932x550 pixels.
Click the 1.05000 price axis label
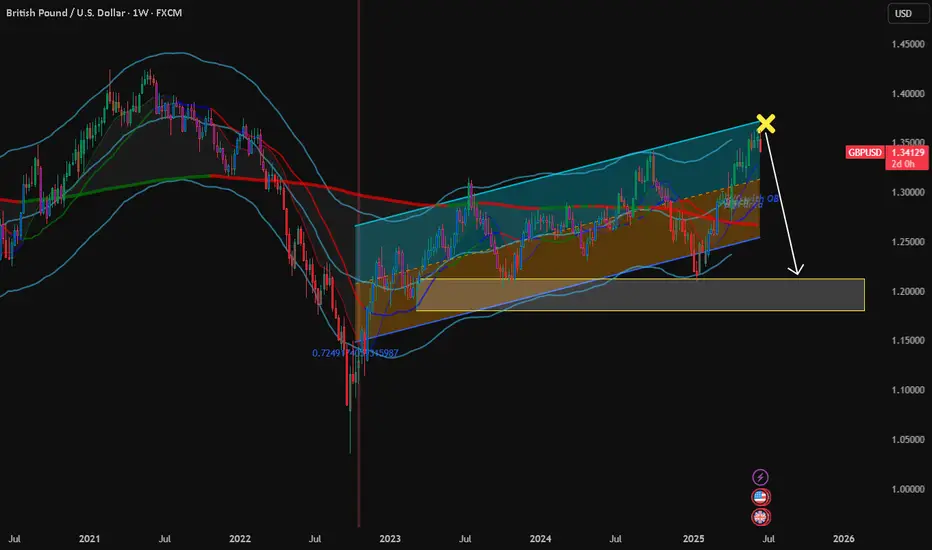coord(908,439)
